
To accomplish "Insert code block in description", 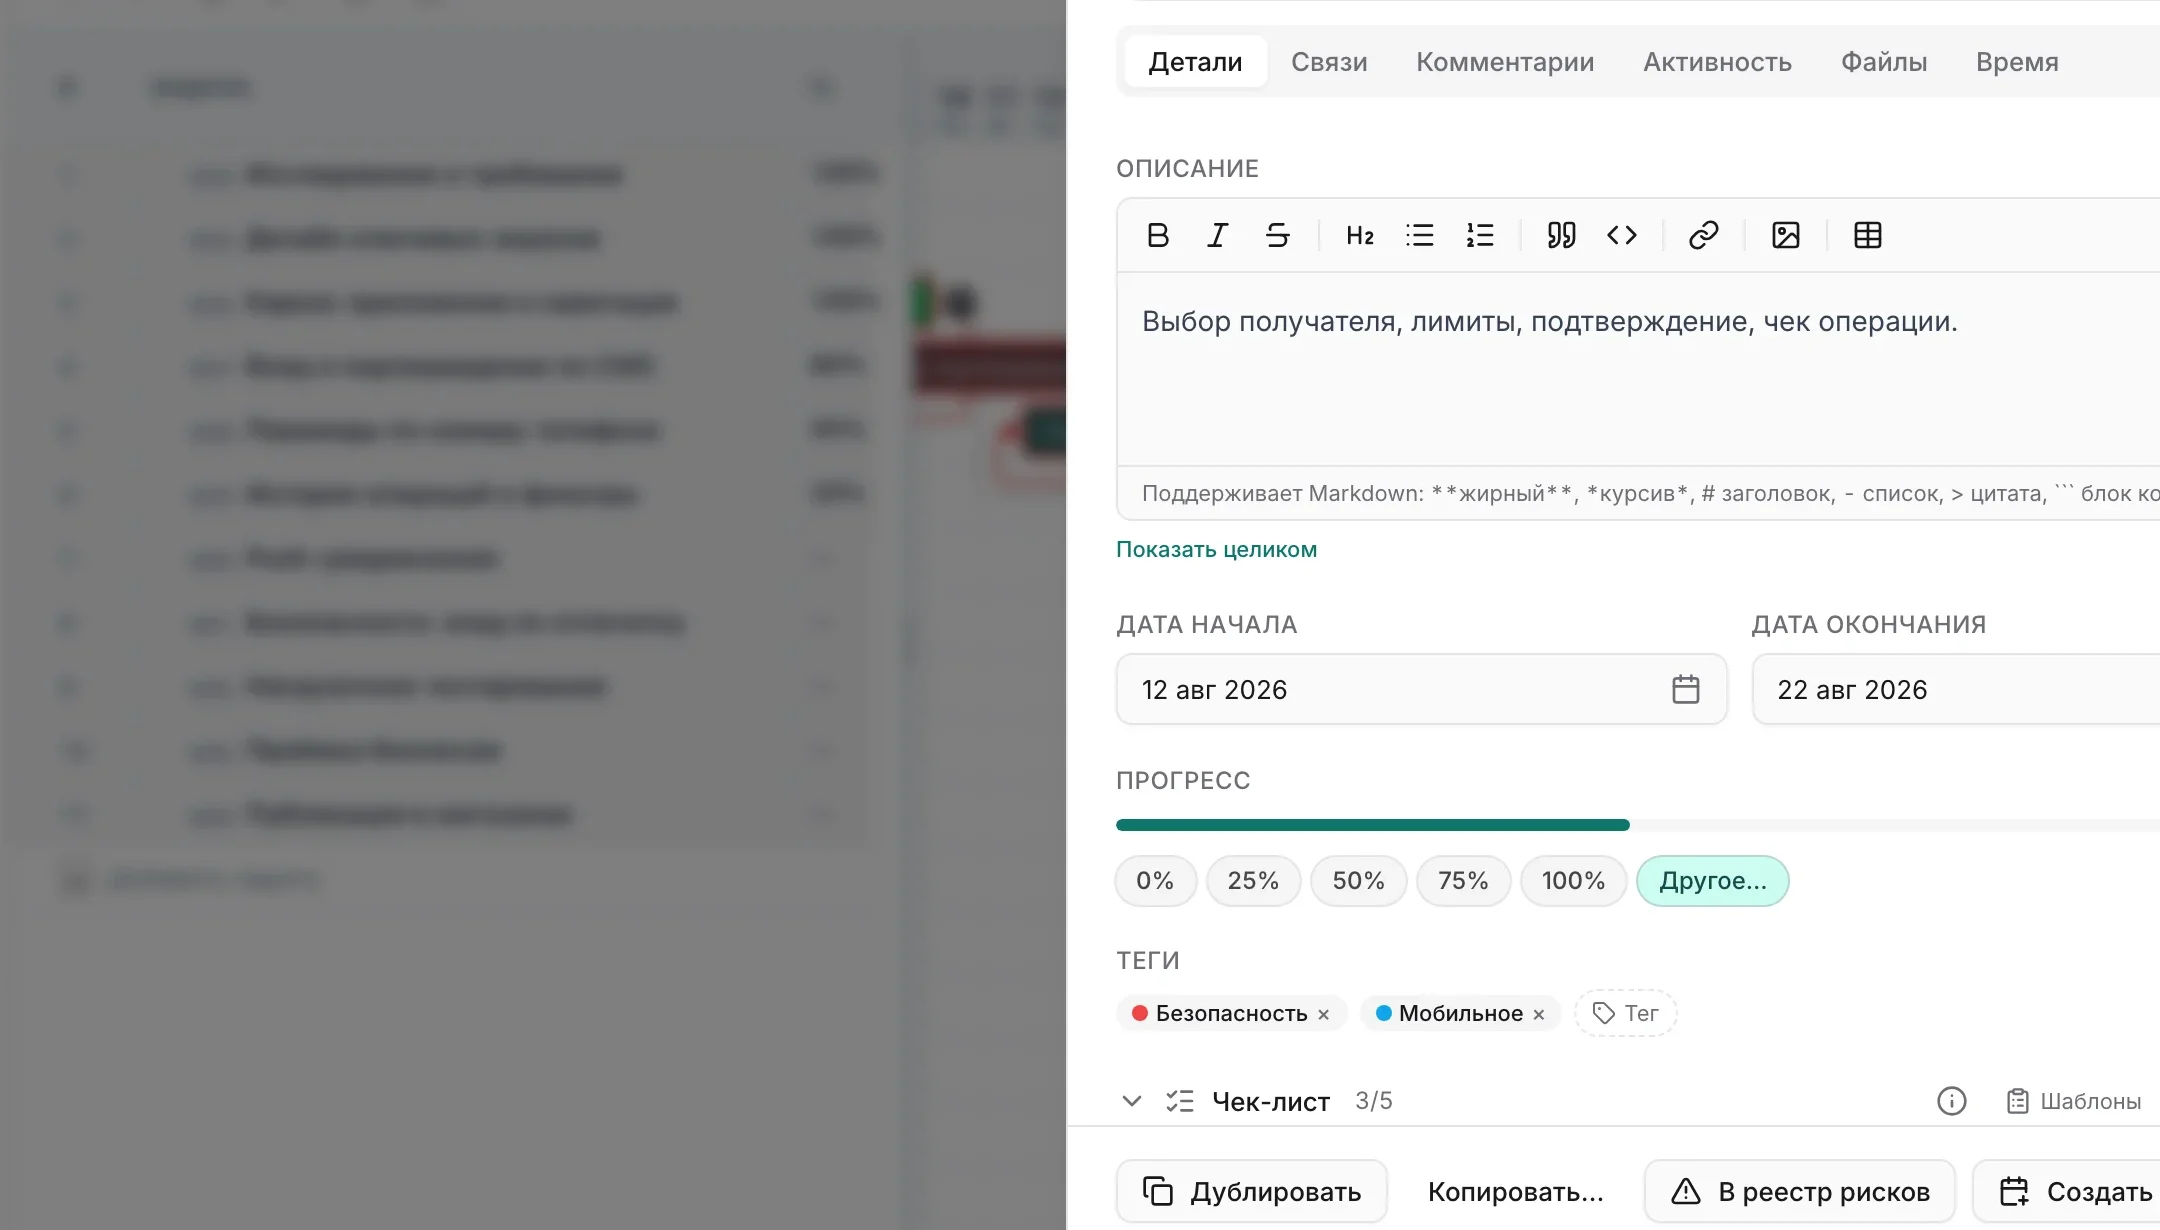I will tap(1622, 235).
